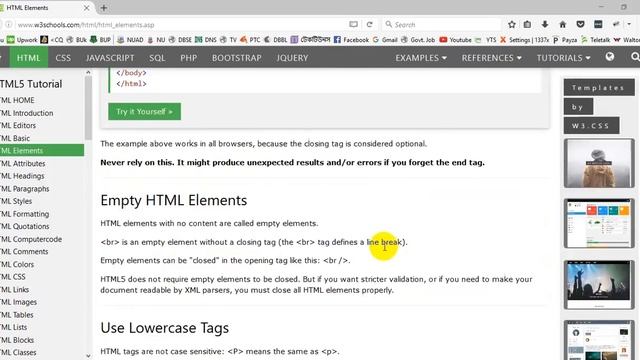Expand the REFERENCES dropdown menu

click(x=491, y=58)
